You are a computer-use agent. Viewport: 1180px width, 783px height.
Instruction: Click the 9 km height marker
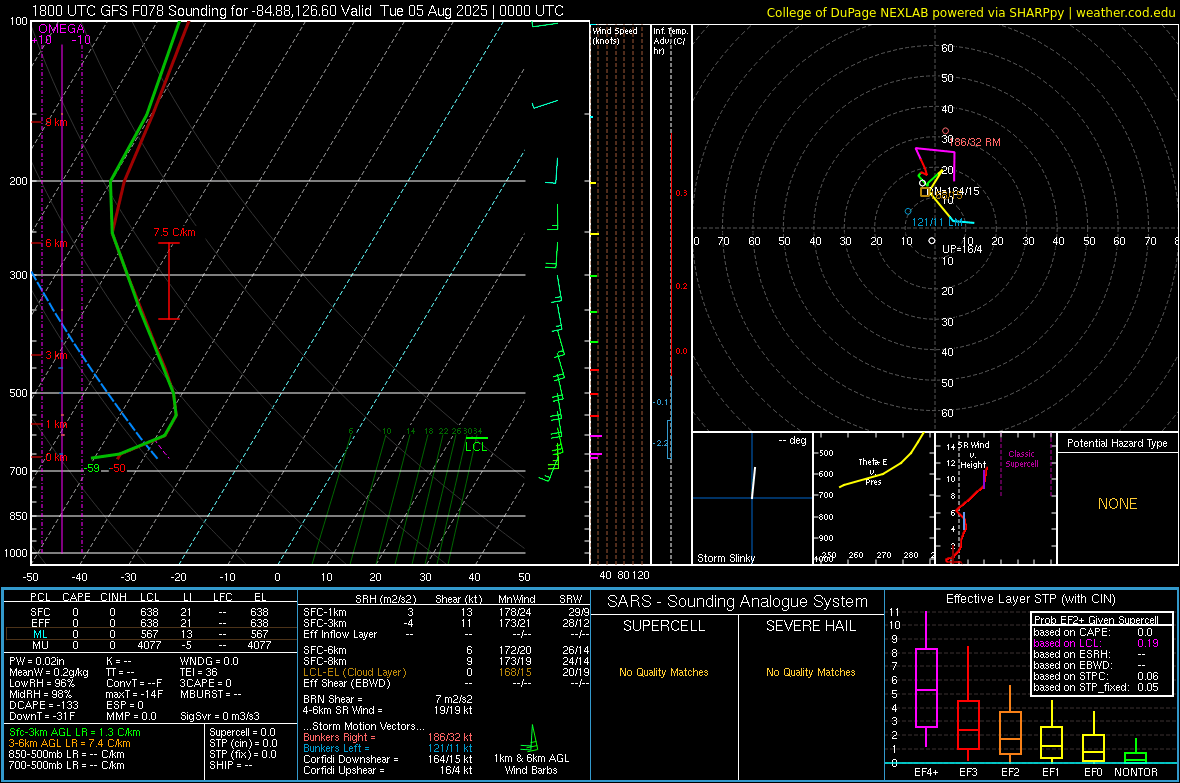pyautogui.click(x=56, y=122)
